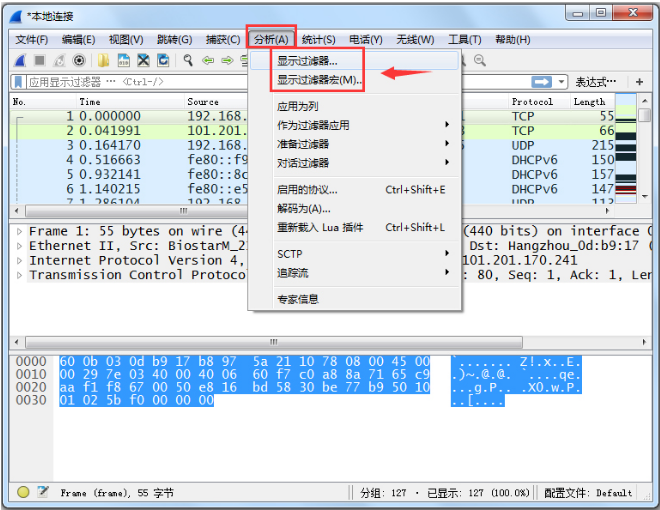The image size is (660, 510).
Task: Click the packet minimap color strip
Action: coord(625,149)
